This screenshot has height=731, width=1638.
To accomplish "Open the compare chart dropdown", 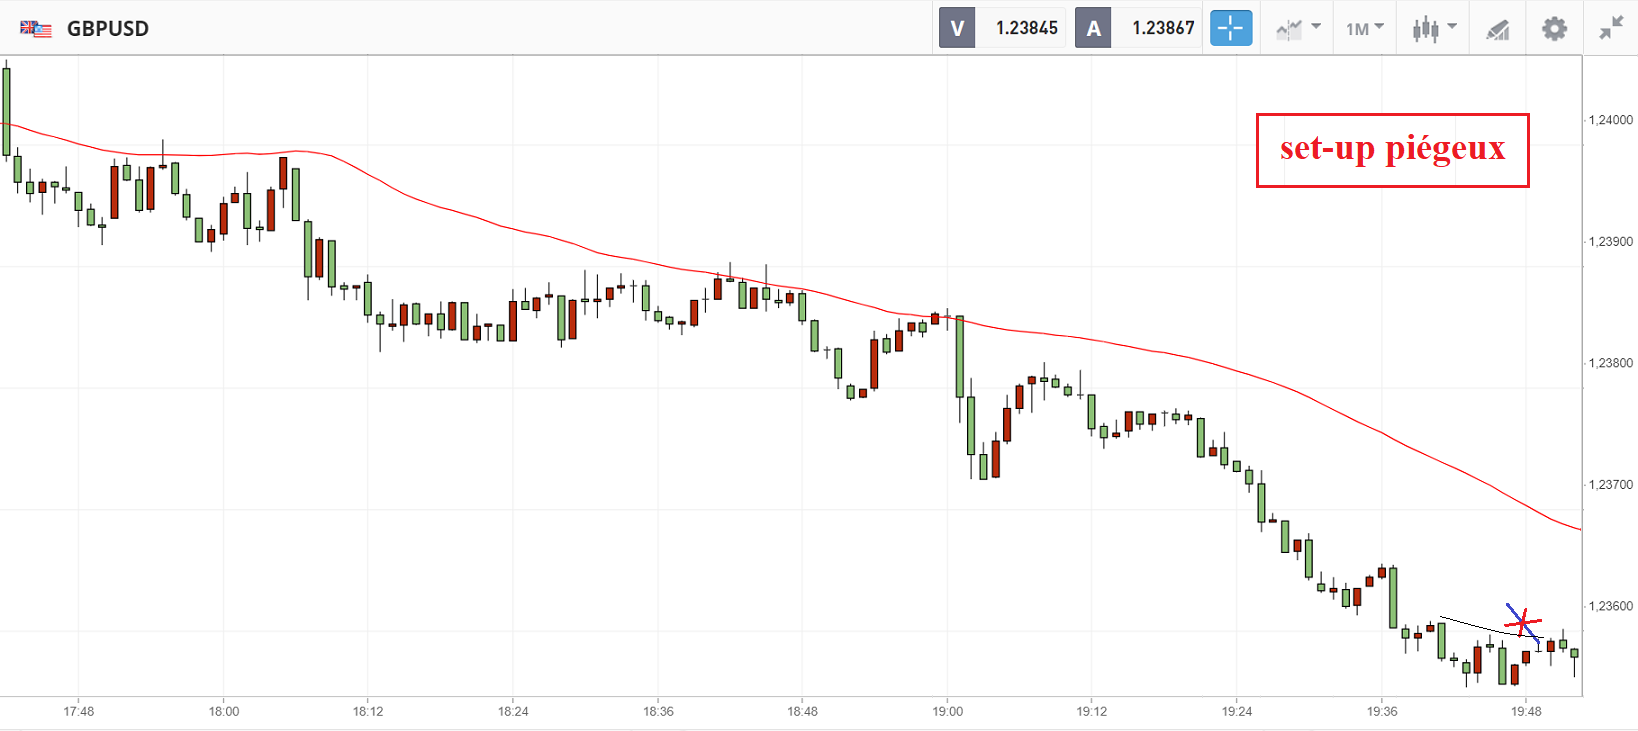I will coord(1298,28).
